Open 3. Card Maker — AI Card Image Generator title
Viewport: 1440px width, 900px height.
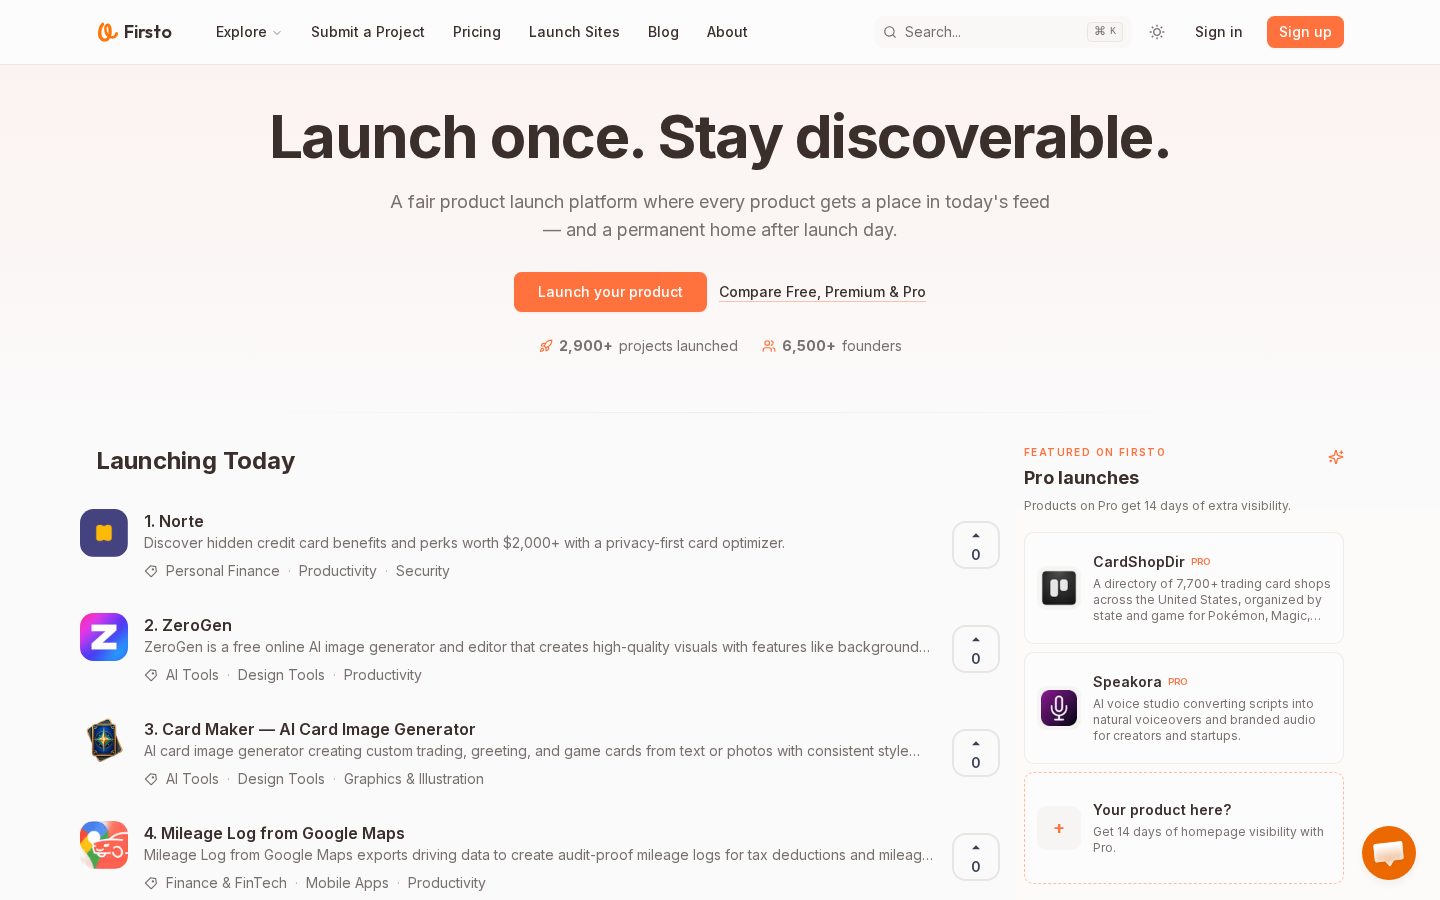tap(310, 729)
